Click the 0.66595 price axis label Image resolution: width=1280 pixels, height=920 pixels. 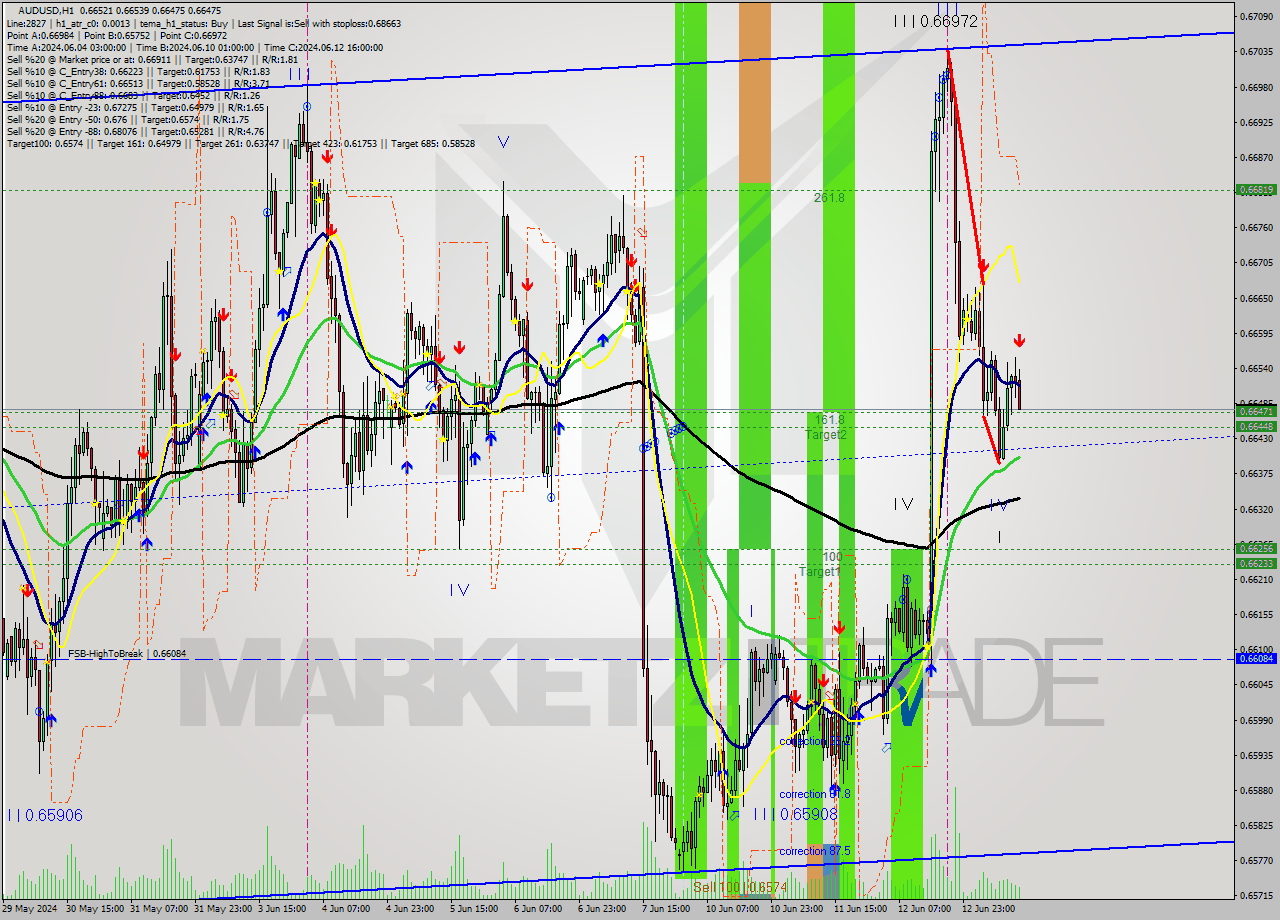(1256, 333)
